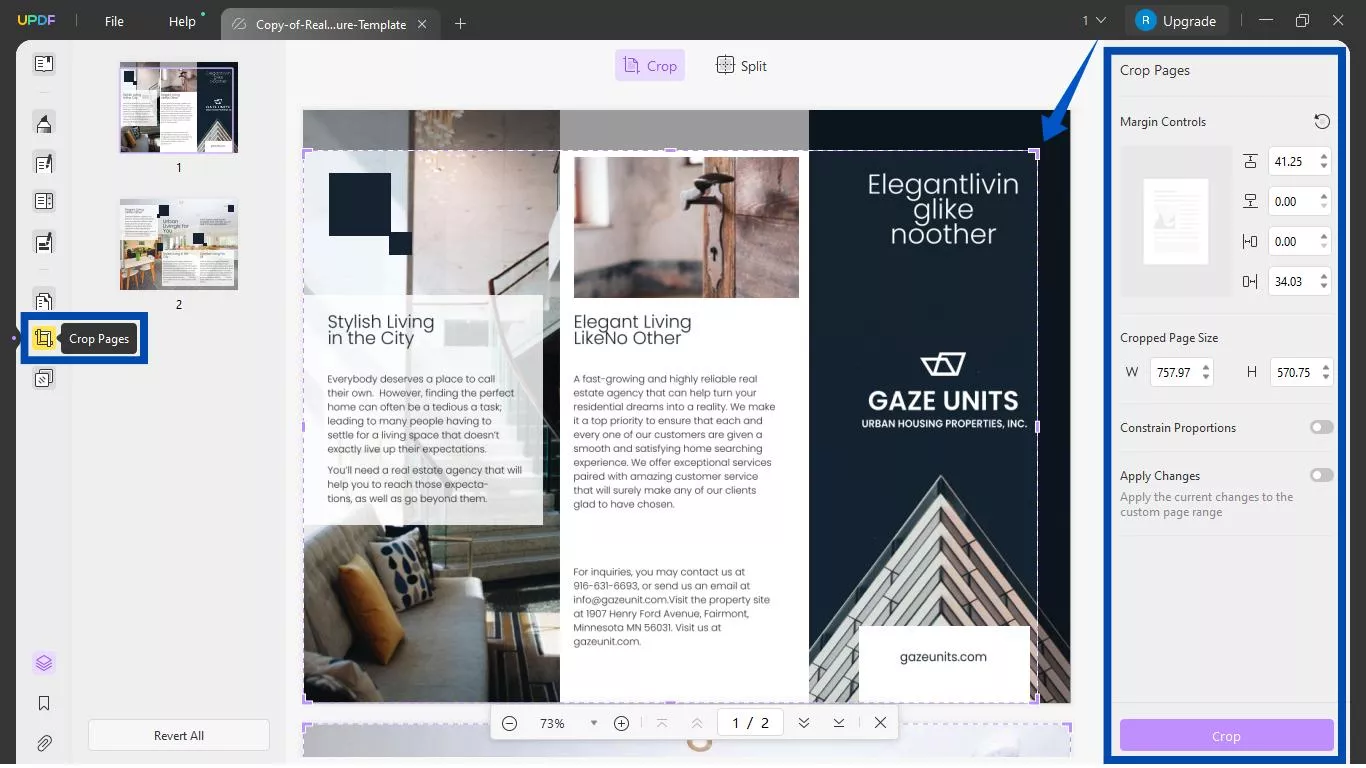Reset margin controls with the revert icon
The height and width of the screenshot is (768, 1366).
pos(1322,121)
